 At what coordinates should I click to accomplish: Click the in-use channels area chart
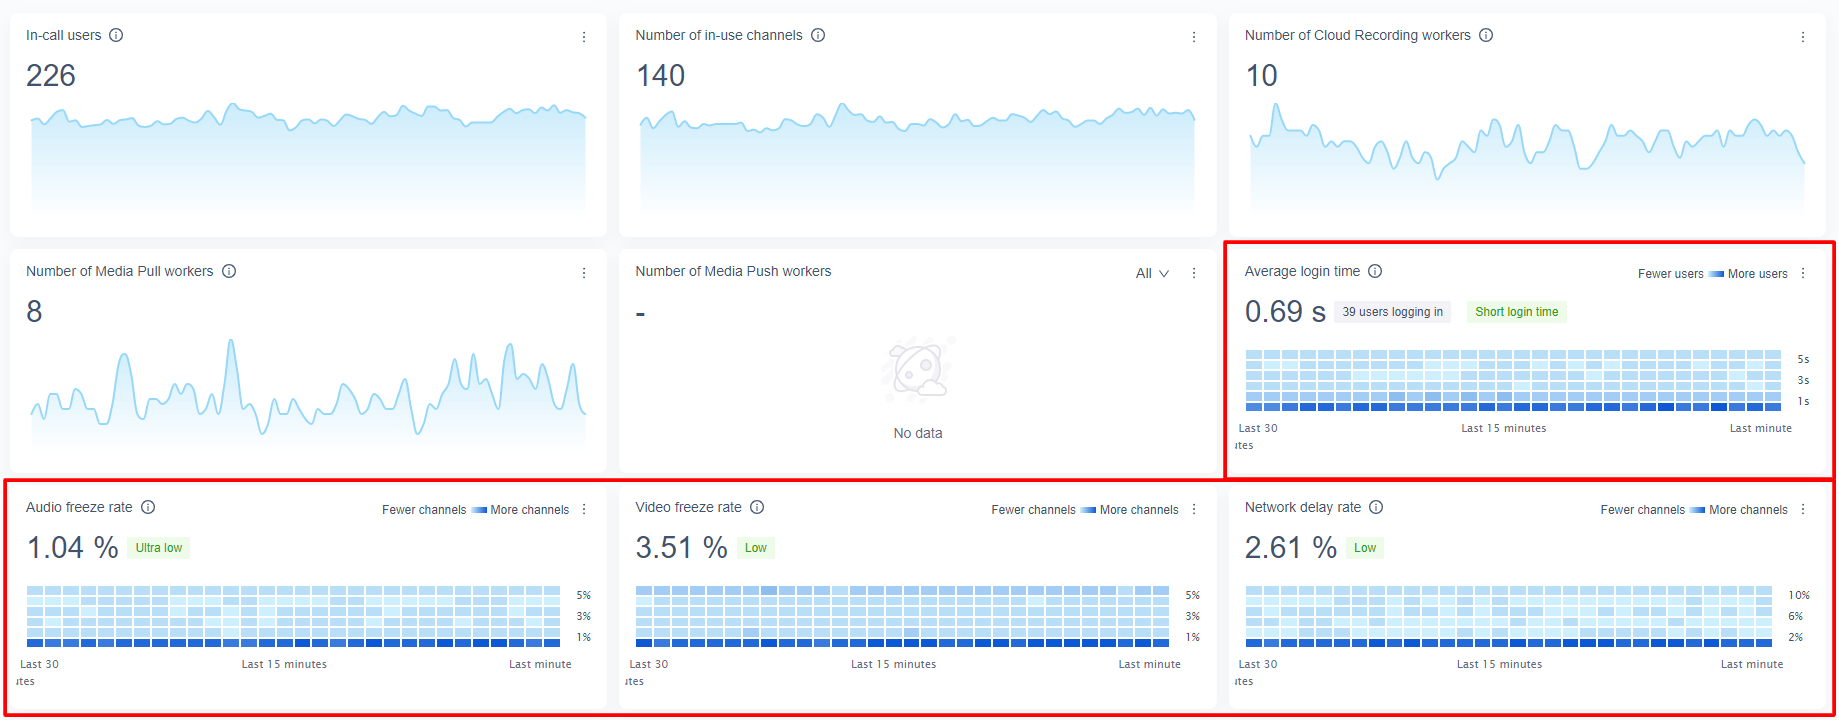917,157
